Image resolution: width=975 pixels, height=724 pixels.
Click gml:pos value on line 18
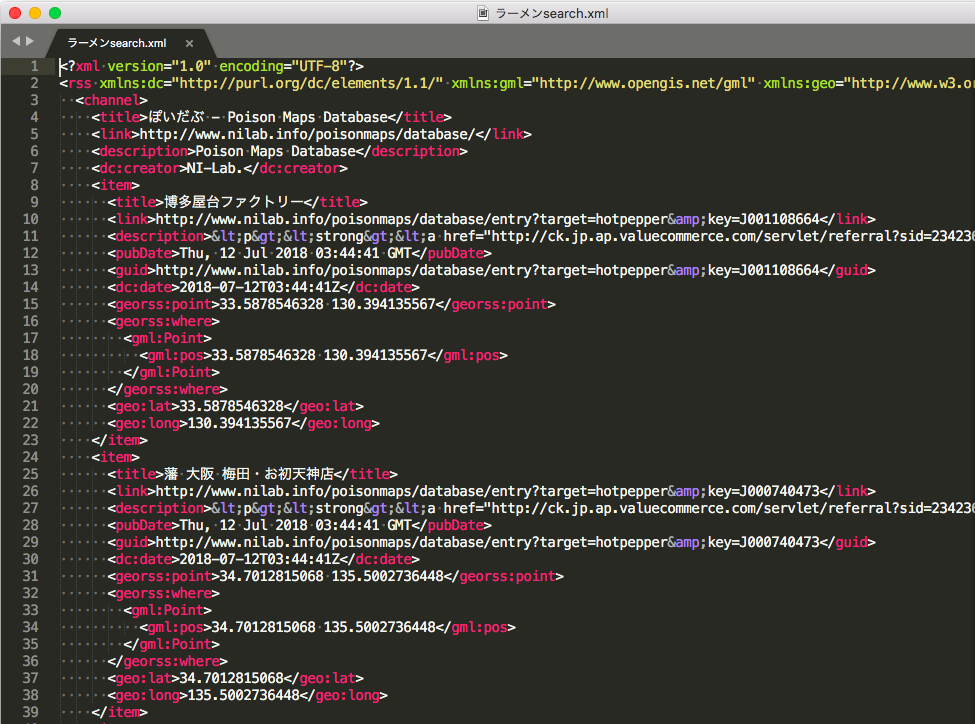point(320,355)
